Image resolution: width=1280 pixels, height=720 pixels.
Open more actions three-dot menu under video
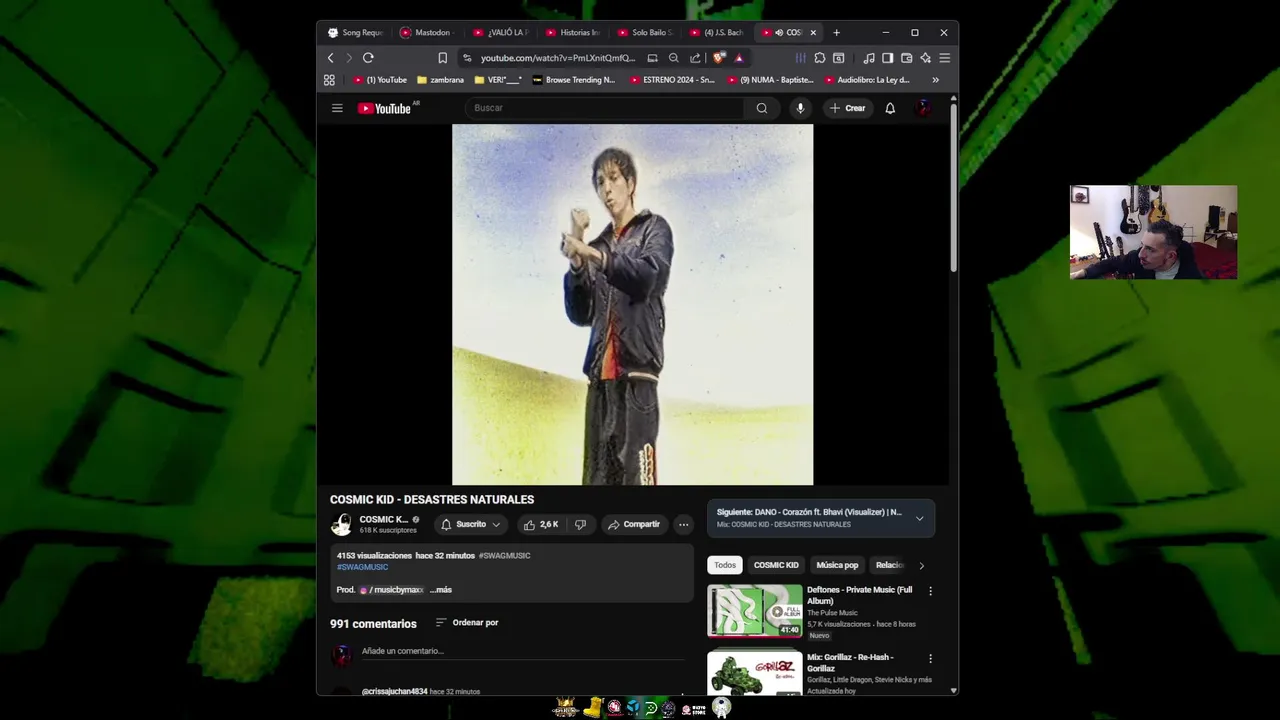(x=683, y=524)
